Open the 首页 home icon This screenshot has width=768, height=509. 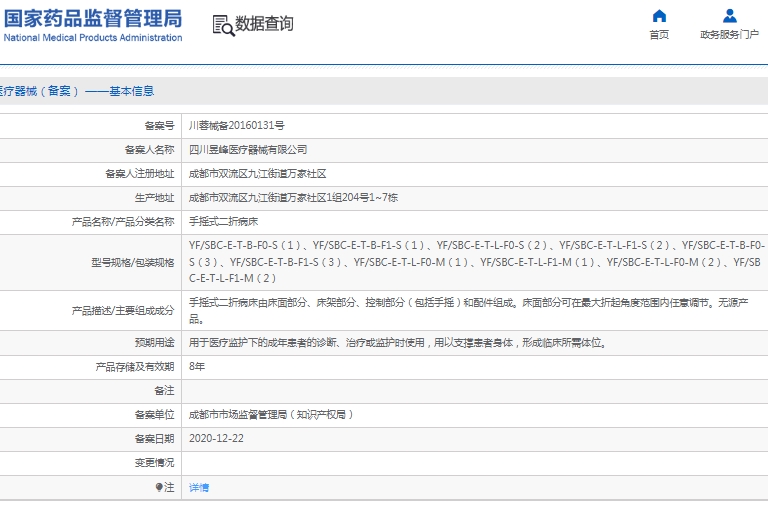tap(659, 16)
